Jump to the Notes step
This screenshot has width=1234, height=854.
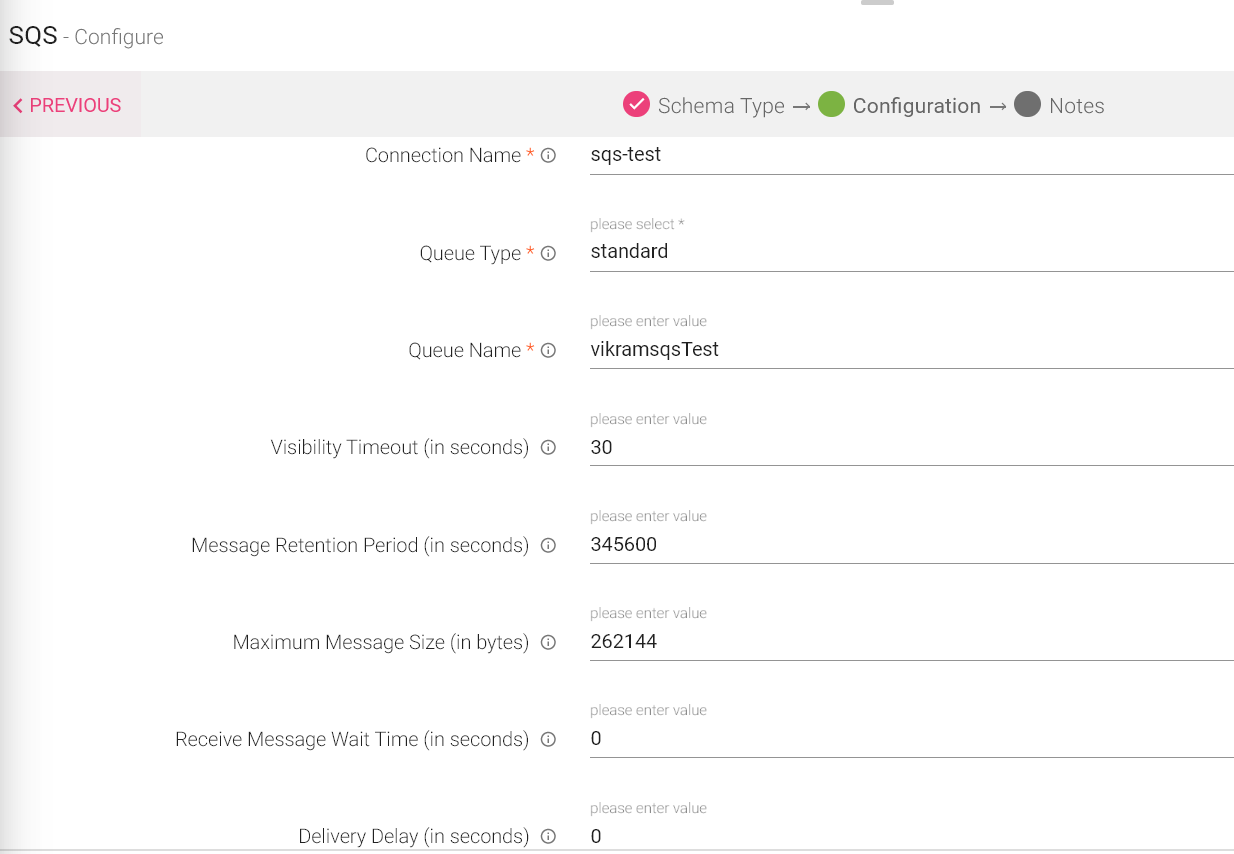pyautogui.click(x=1060, y=106)
